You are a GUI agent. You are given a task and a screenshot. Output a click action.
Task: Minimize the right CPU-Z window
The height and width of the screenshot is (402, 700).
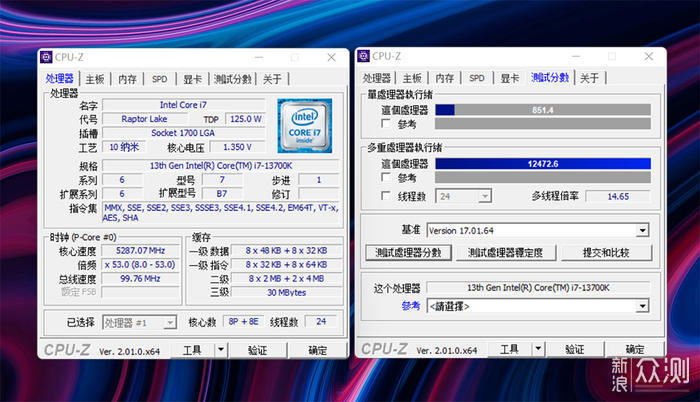576,56
